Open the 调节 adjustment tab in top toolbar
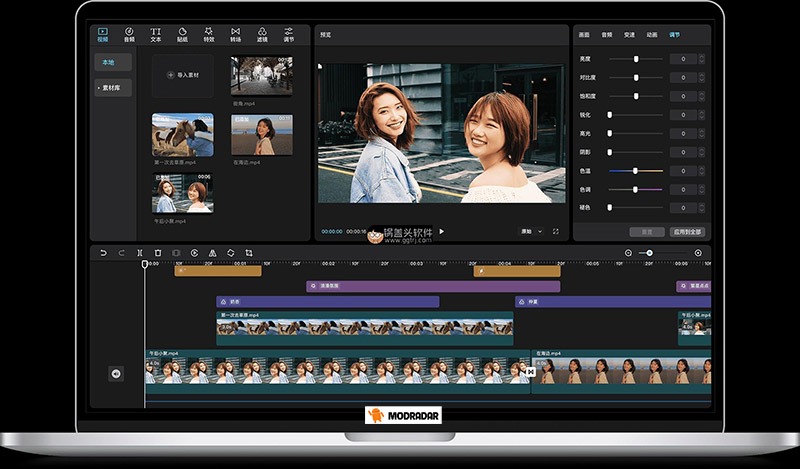 pyautogui.click(x=289, y=35)
